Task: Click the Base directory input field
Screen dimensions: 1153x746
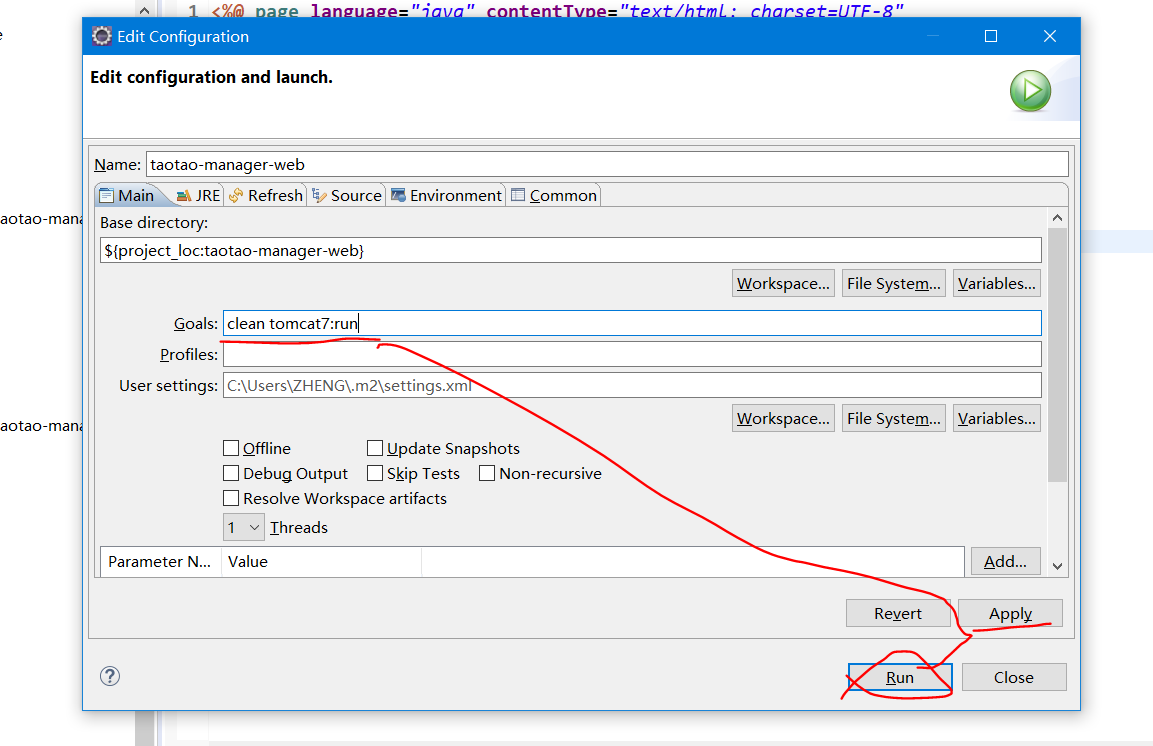Action: click(571, 250)
